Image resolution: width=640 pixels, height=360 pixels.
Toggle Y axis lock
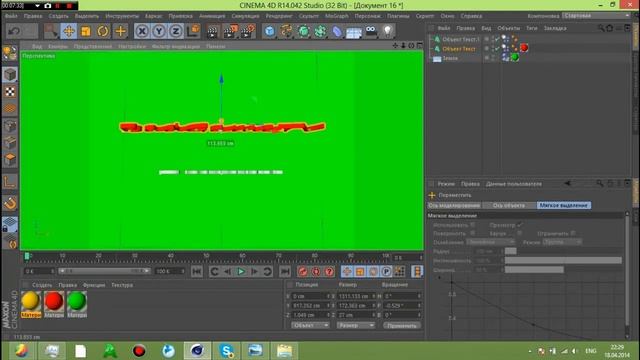coord(159,31)
